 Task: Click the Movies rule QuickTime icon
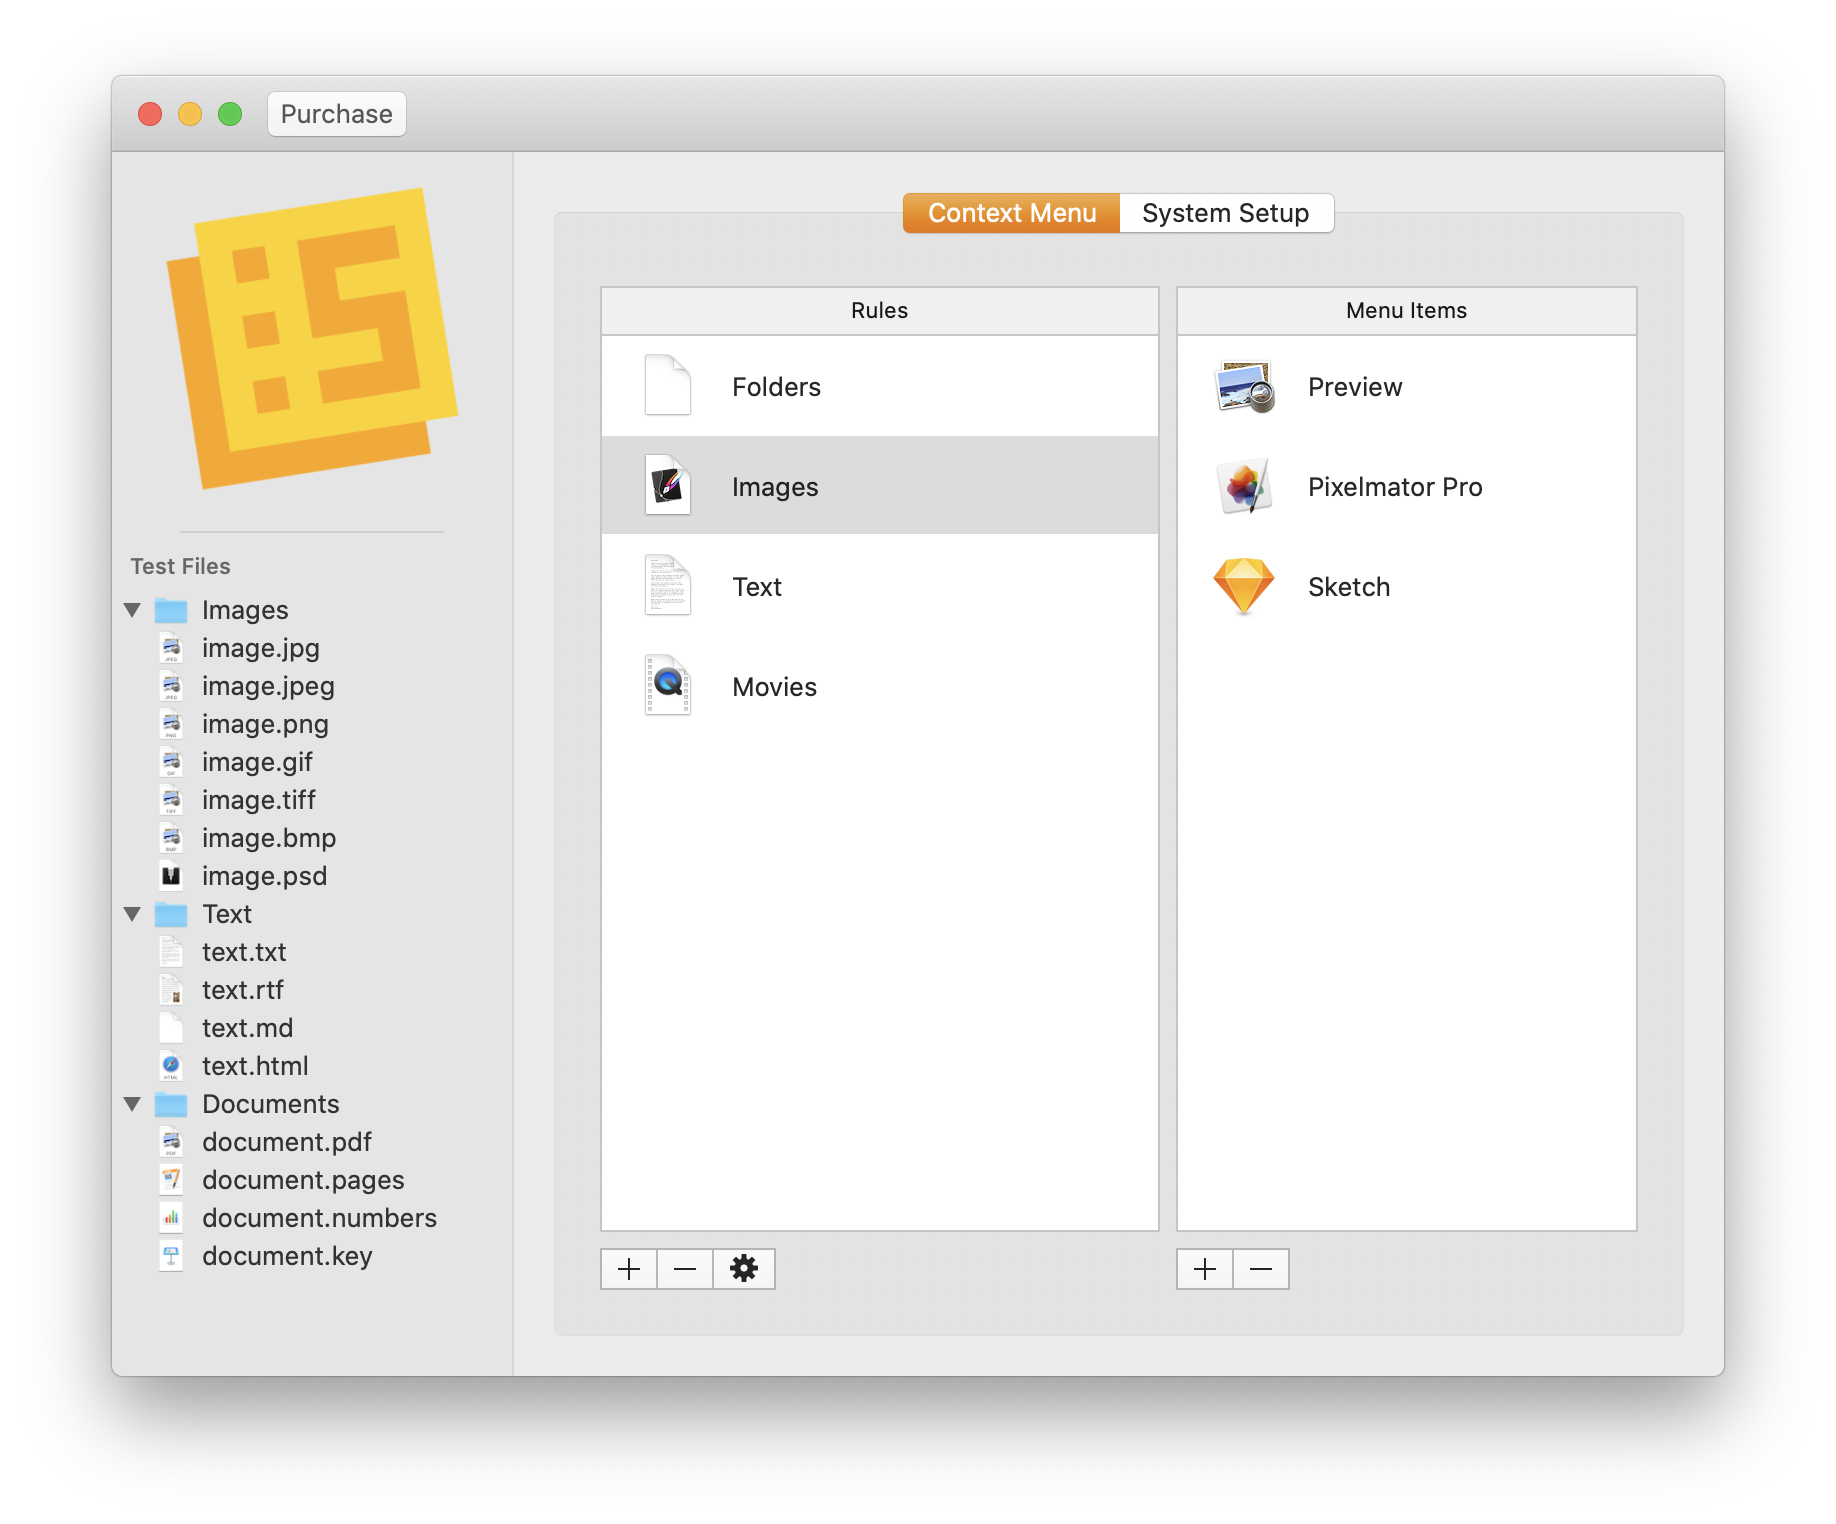pos(668,686)
